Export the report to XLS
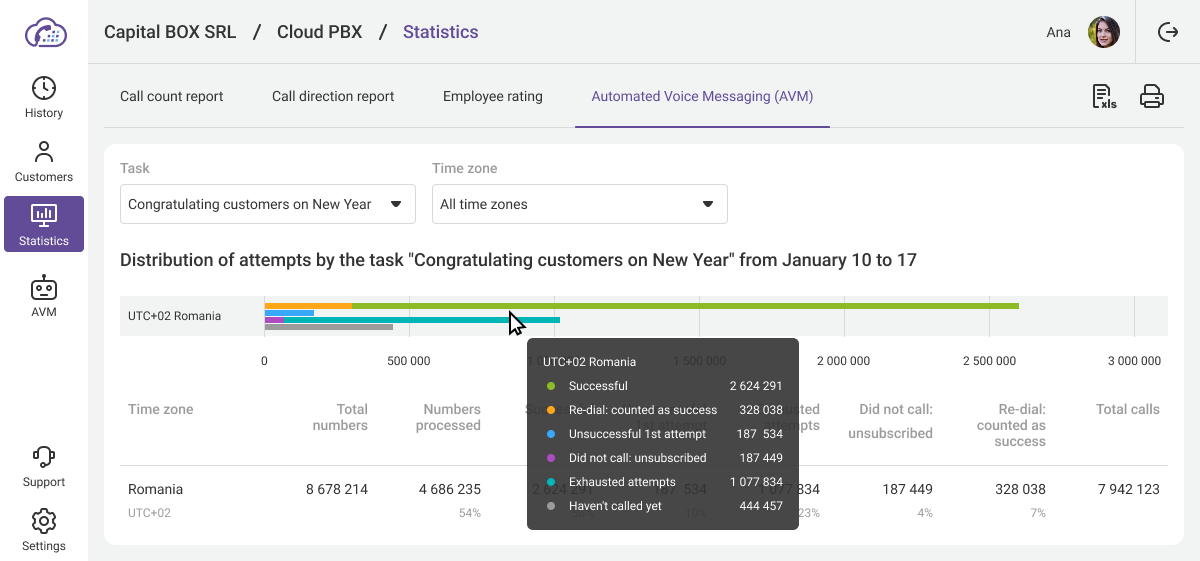 click(x=1104, y=96)
